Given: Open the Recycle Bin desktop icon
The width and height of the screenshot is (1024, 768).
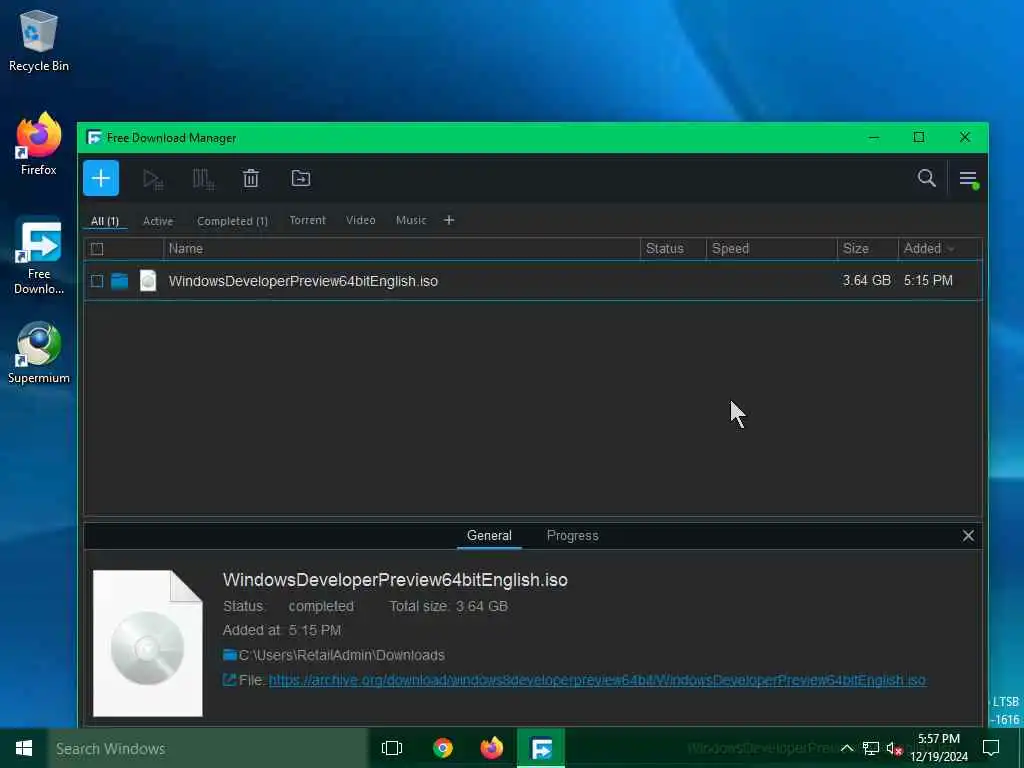Looking at the screenshot, I should pyautogui.click(x=39, y=41).
